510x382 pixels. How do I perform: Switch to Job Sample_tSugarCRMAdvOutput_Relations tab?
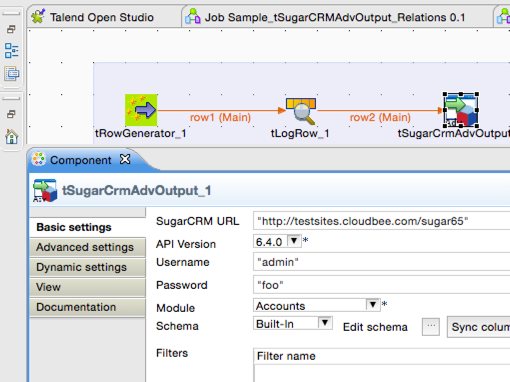click(334, 17)
